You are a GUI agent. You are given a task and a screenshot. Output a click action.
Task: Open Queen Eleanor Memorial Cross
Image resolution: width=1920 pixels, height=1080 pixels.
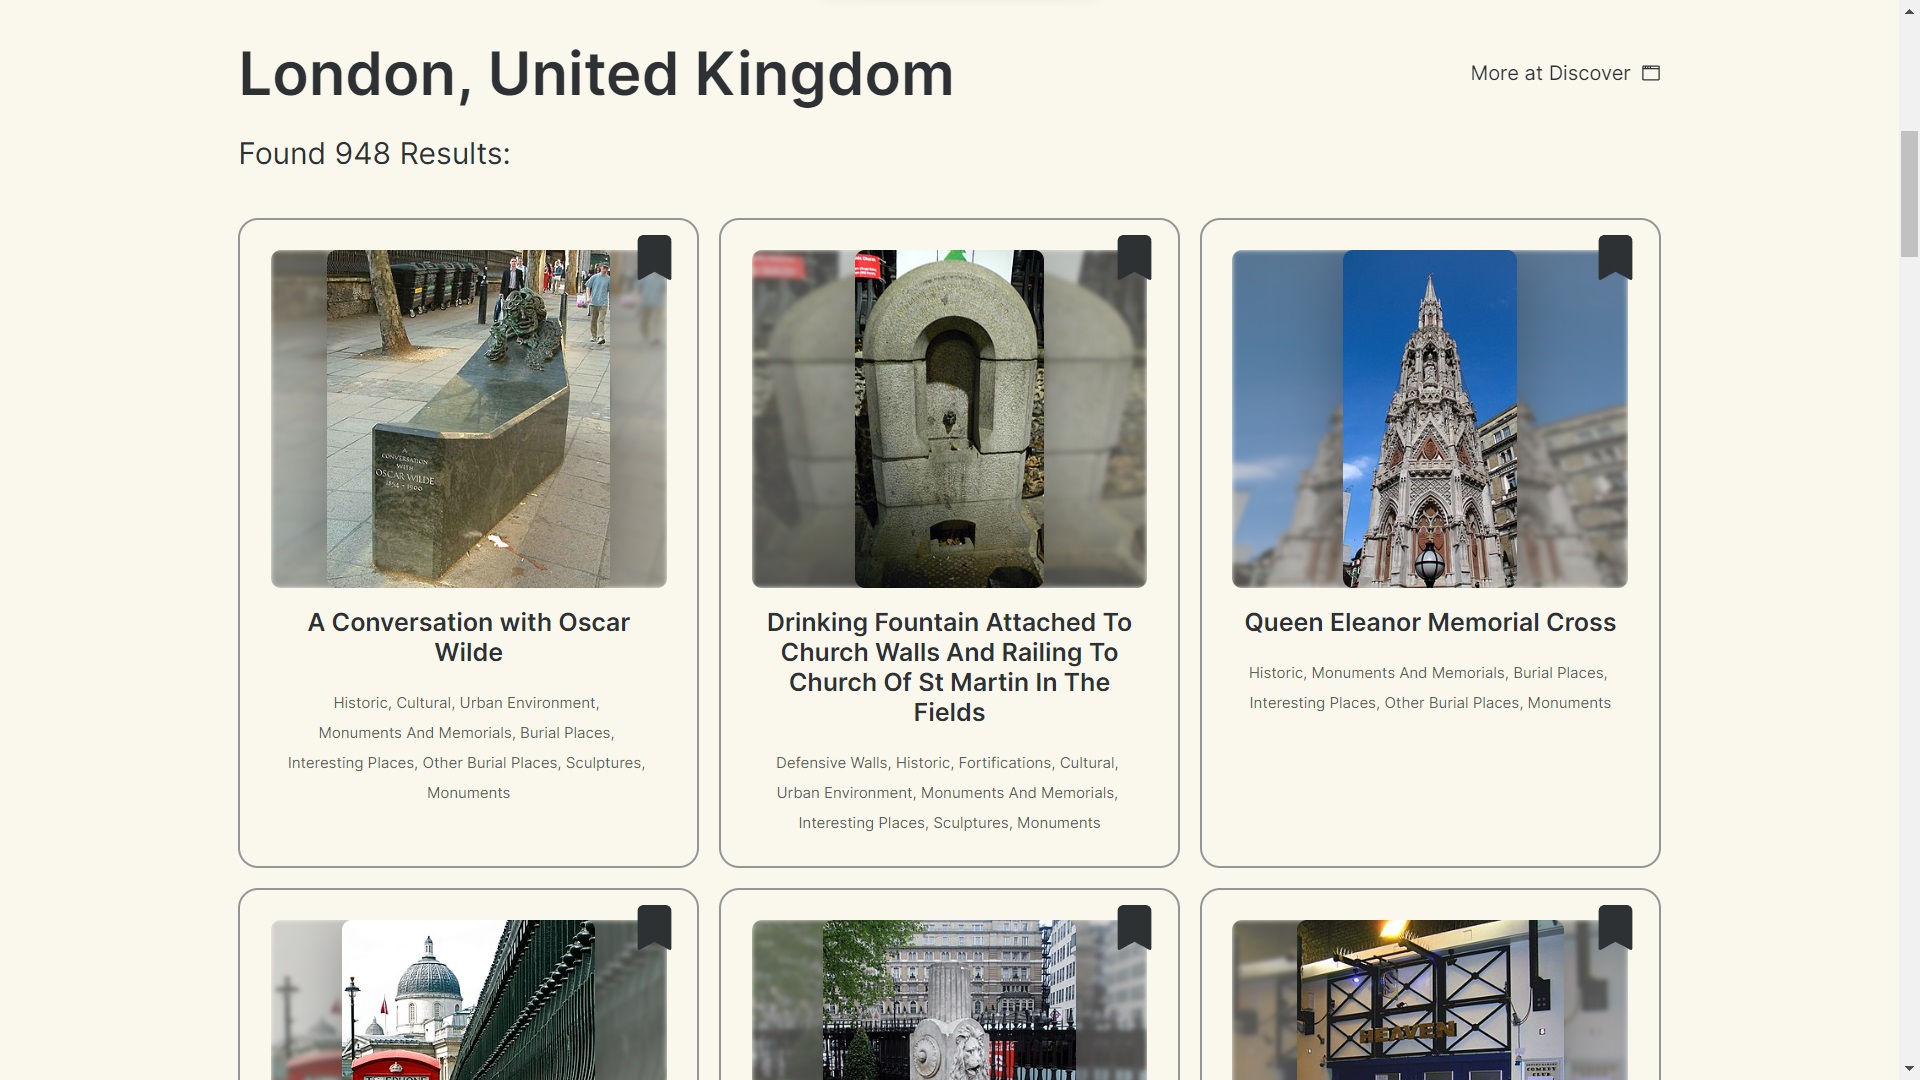click(1429, 622)
